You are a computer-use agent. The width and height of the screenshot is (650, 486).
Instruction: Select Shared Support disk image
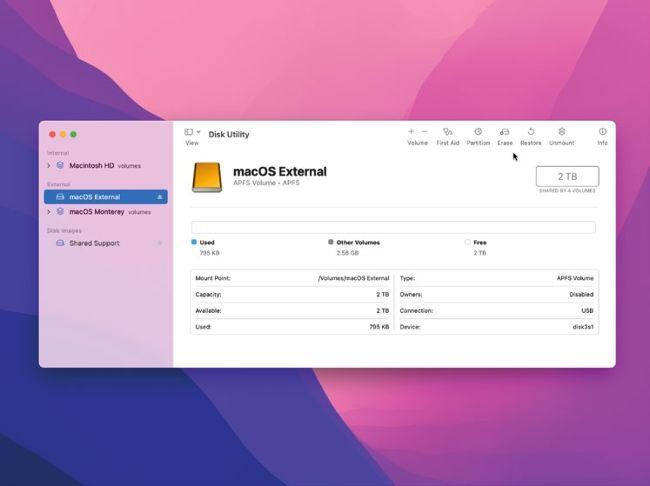tap(94, 243)
